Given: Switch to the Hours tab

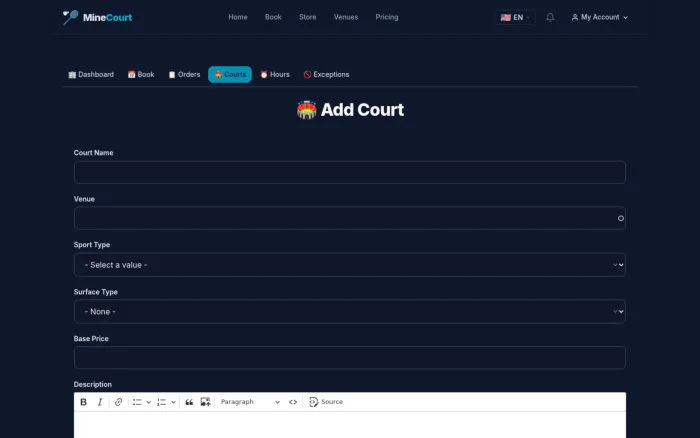Looking at the screenshot, I should (275, 75).
